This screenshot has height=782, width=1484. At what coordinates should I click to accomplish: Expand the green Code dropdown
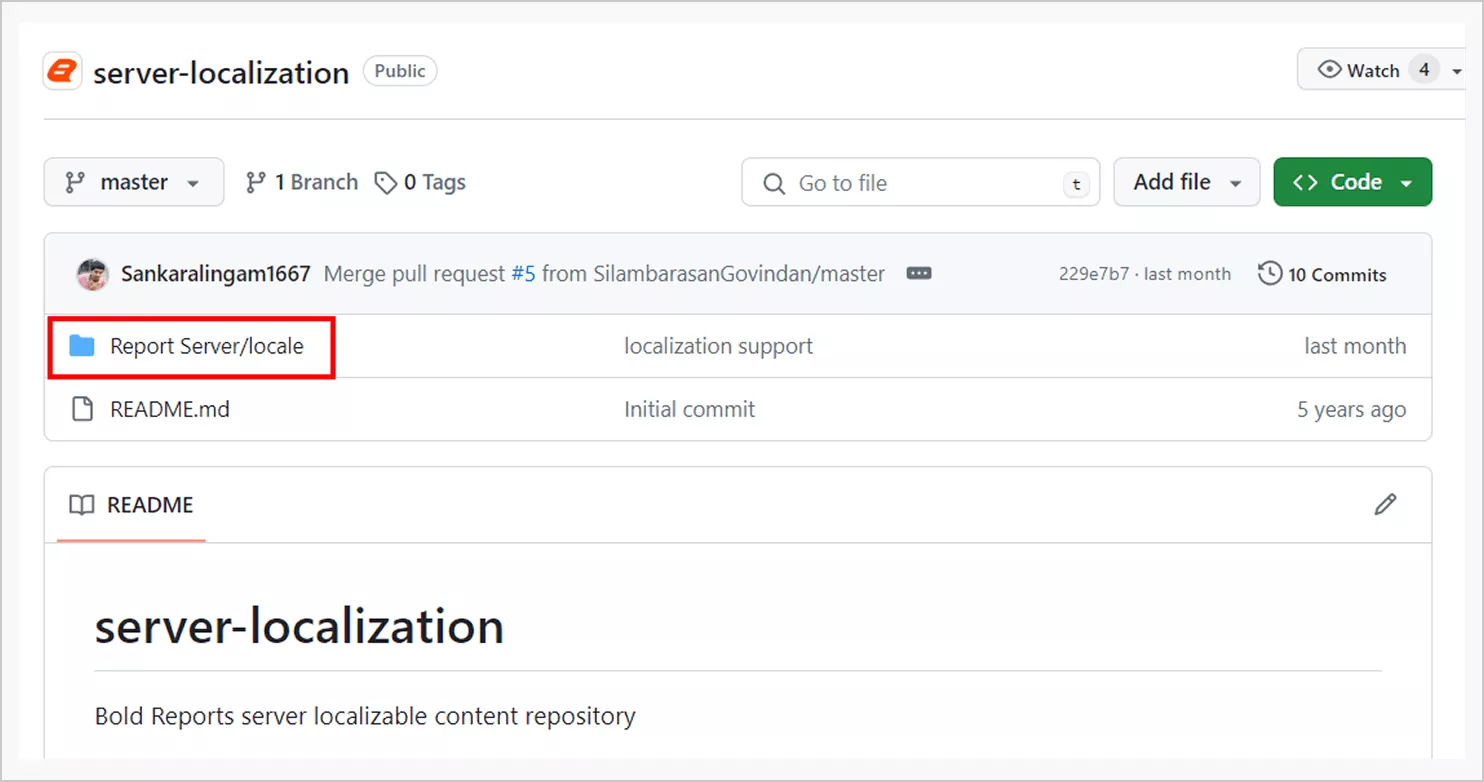[1352, 181]
